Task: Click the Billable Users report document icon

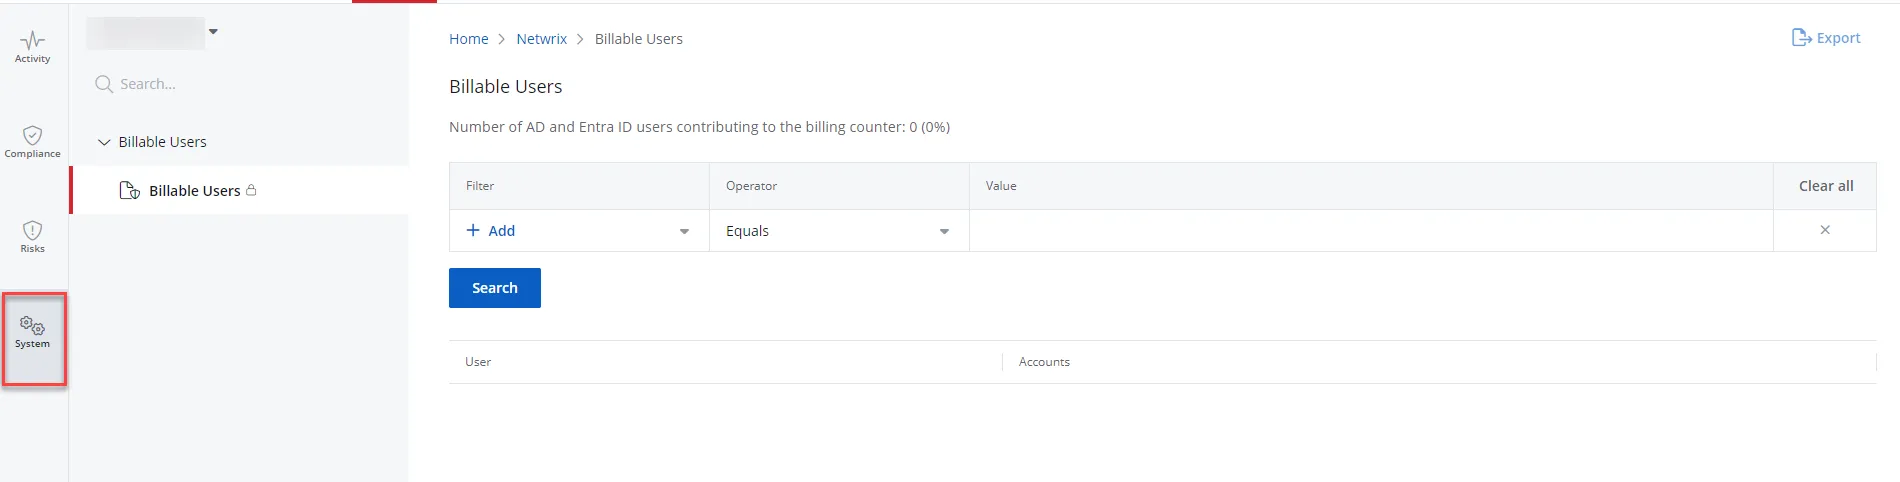Action: [x=129, y=190]
